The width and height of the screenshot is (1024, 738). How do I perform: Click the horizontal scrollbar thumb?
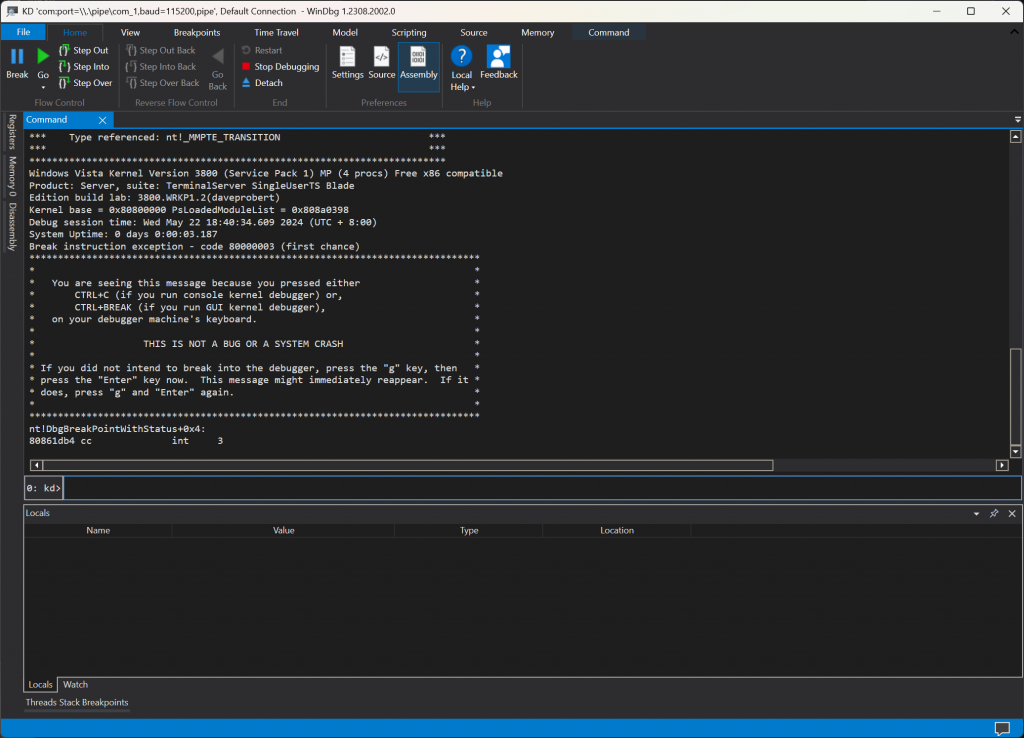pyautogui.click(x=408, y=465)
